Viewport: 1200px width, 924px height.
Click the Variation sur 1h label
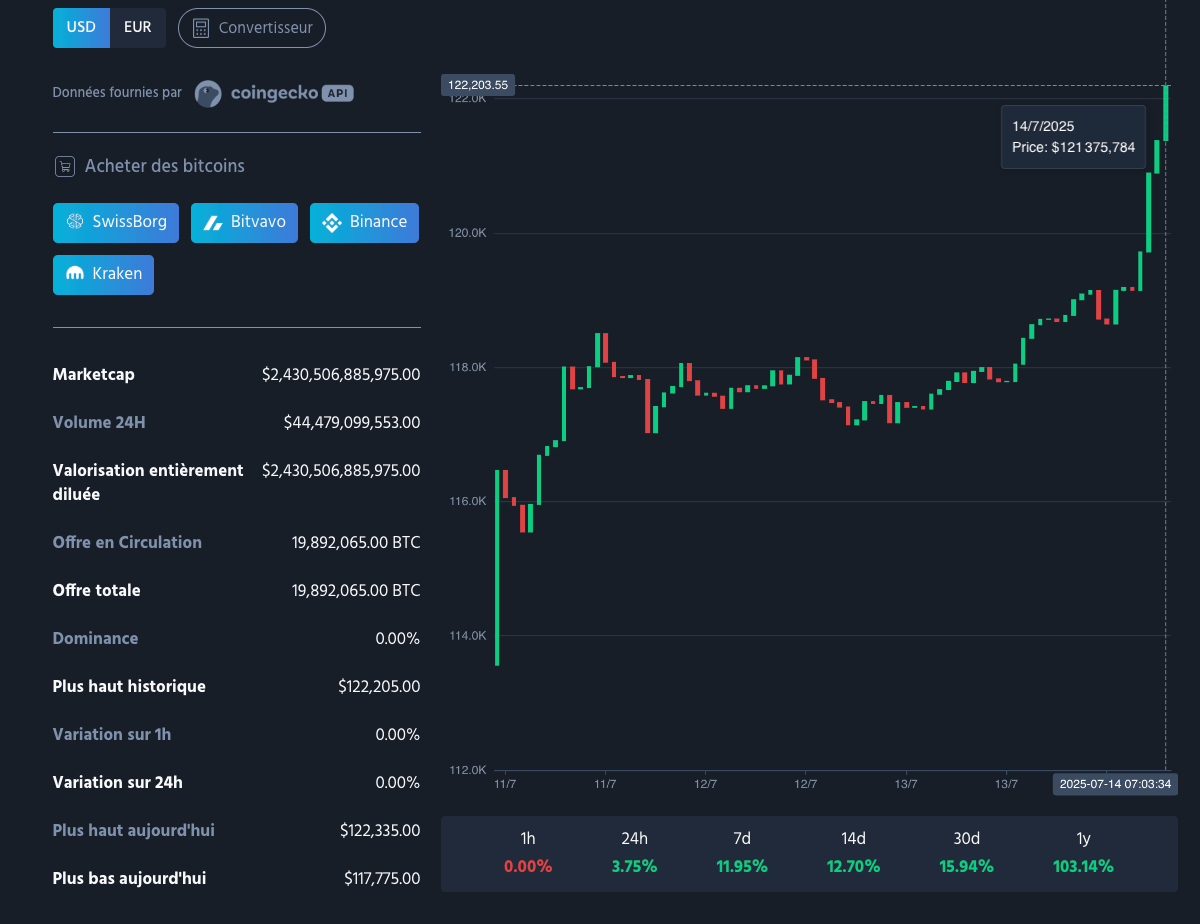point(112,734)
